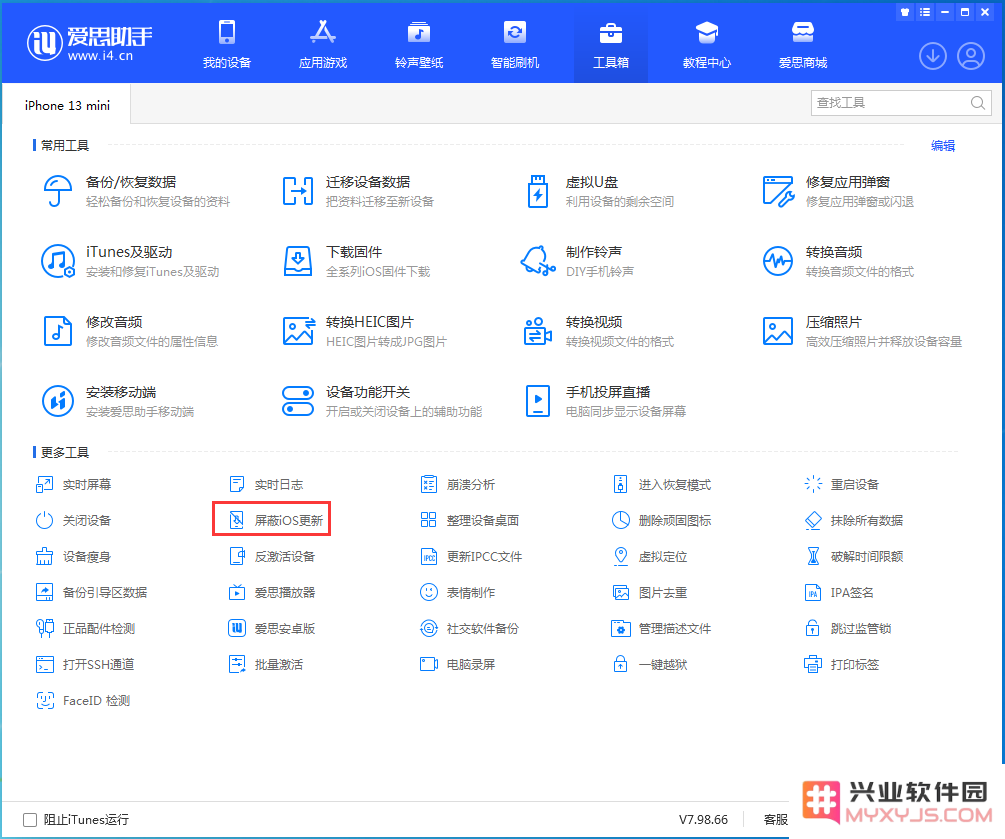Click the 打印标签 printer icon
The width and height of the screenshot is (1005, 839).
coord(813,664)
